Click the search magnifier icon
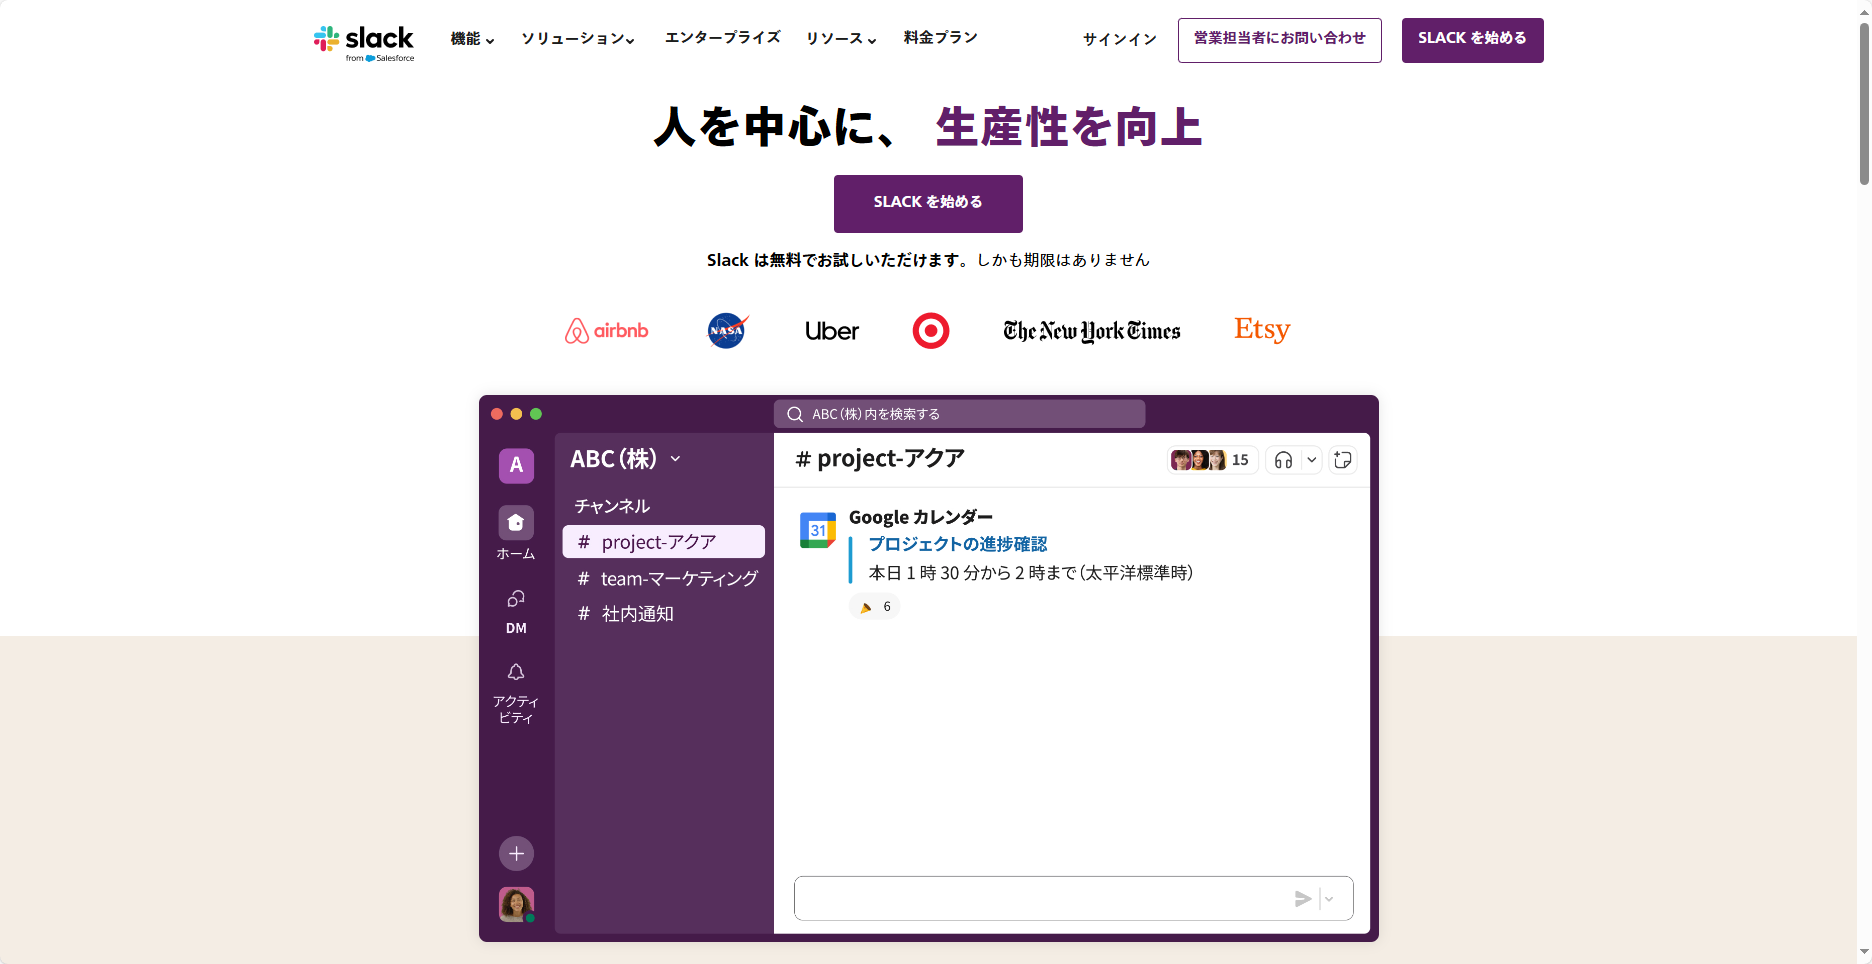 795,414
